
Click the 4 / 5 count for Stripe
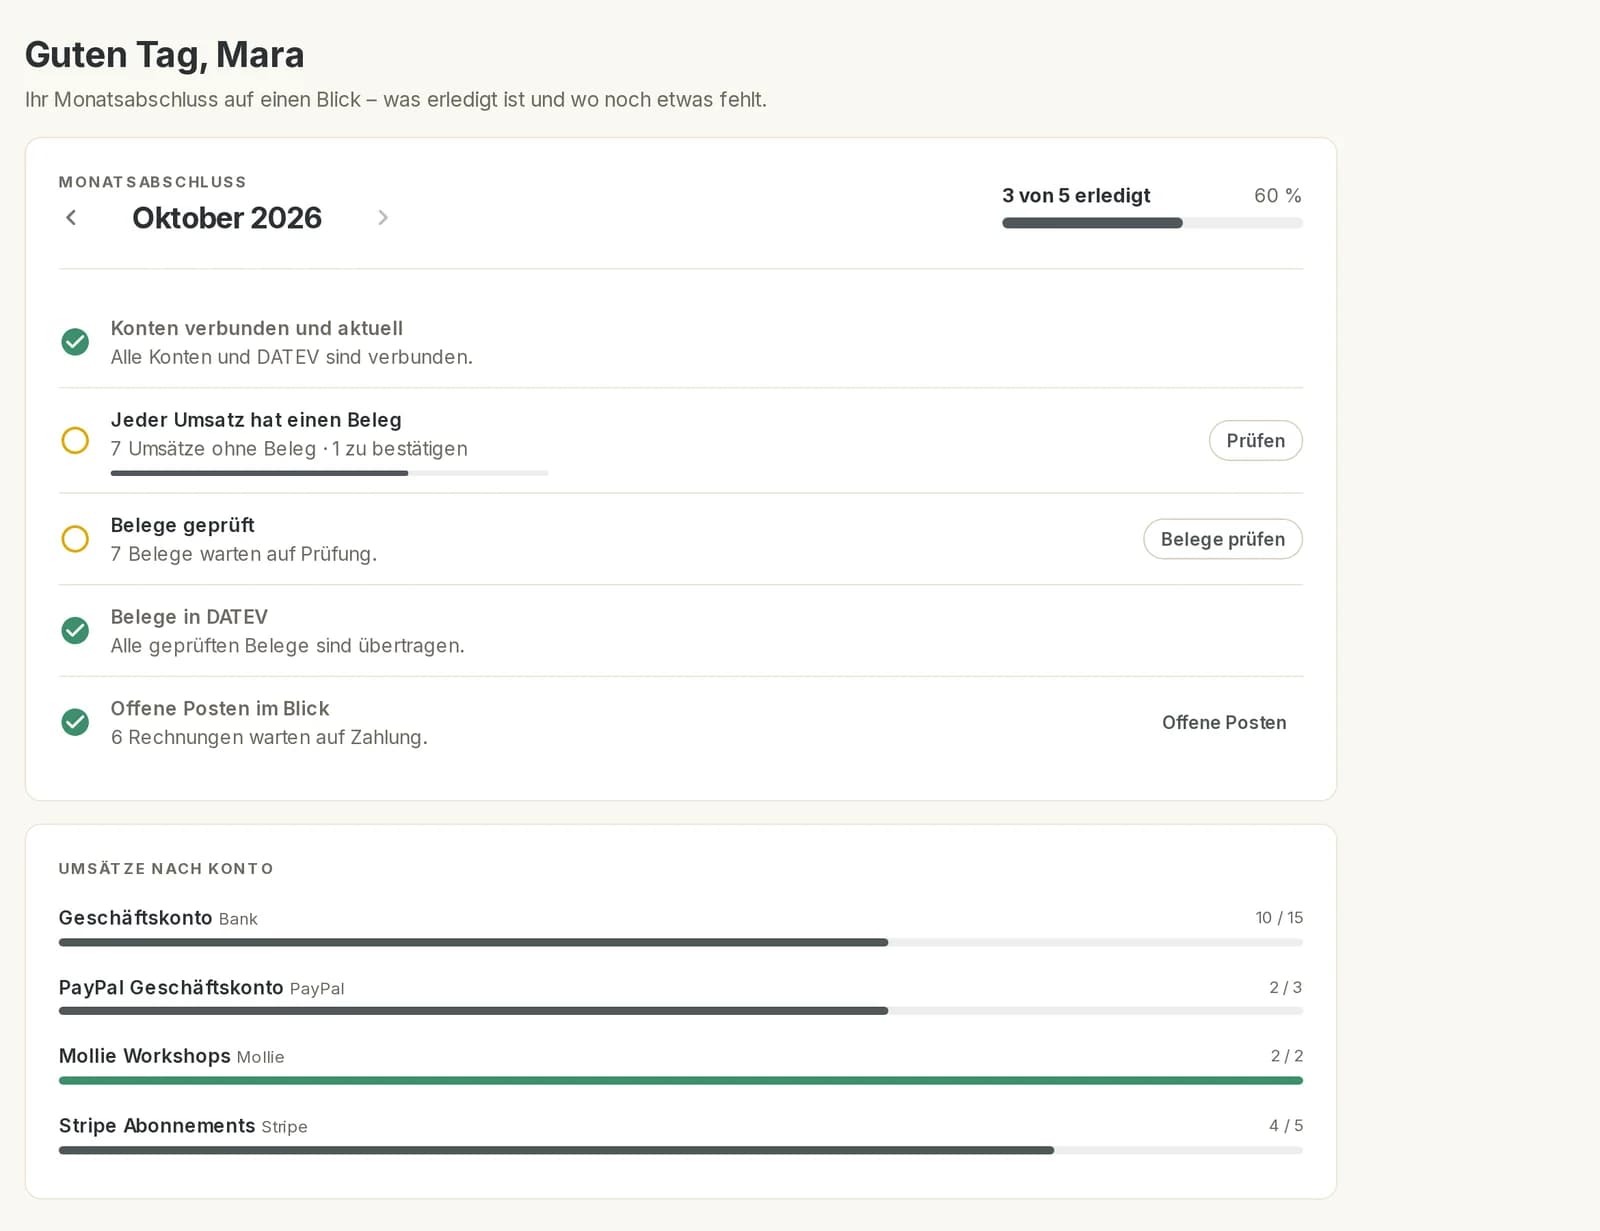(1286, 1125)
